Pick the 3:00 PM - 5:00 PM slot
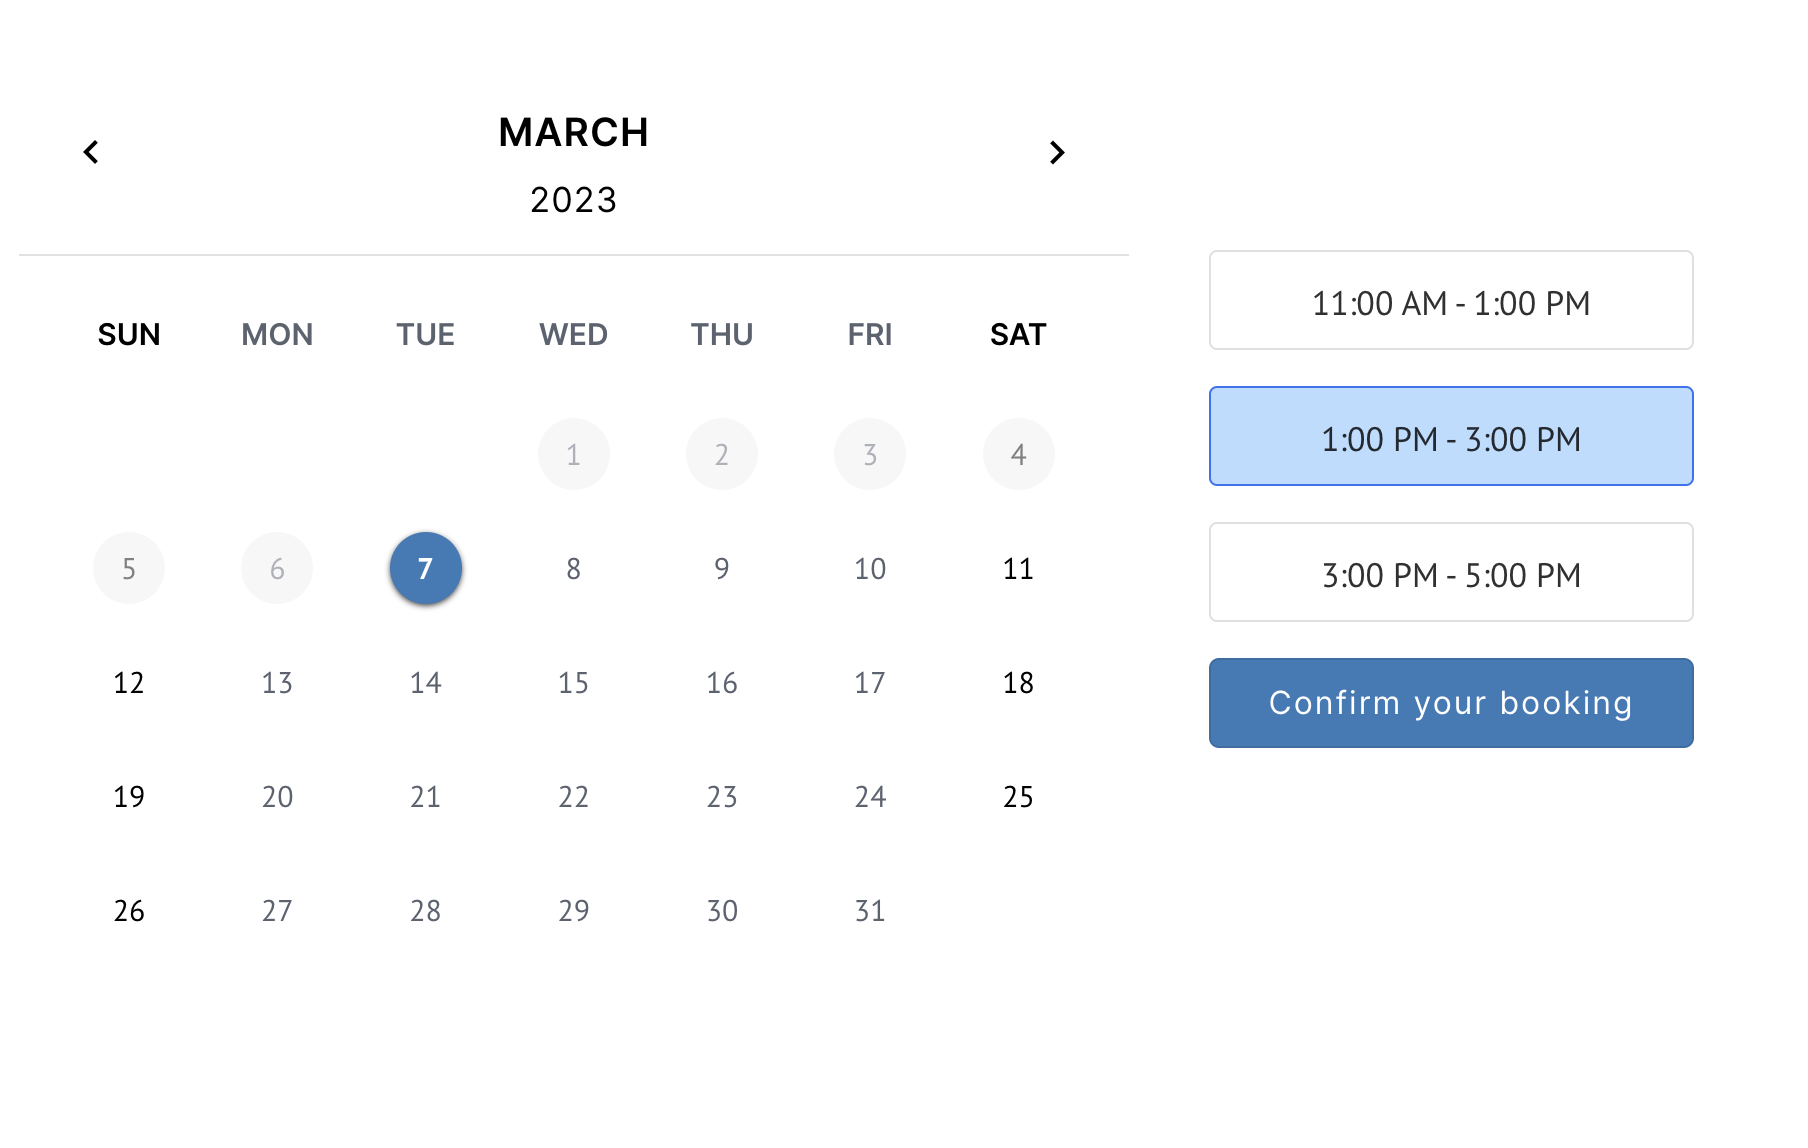This screenshot has width=1808, height=1148. click(x=1450, y=573)
